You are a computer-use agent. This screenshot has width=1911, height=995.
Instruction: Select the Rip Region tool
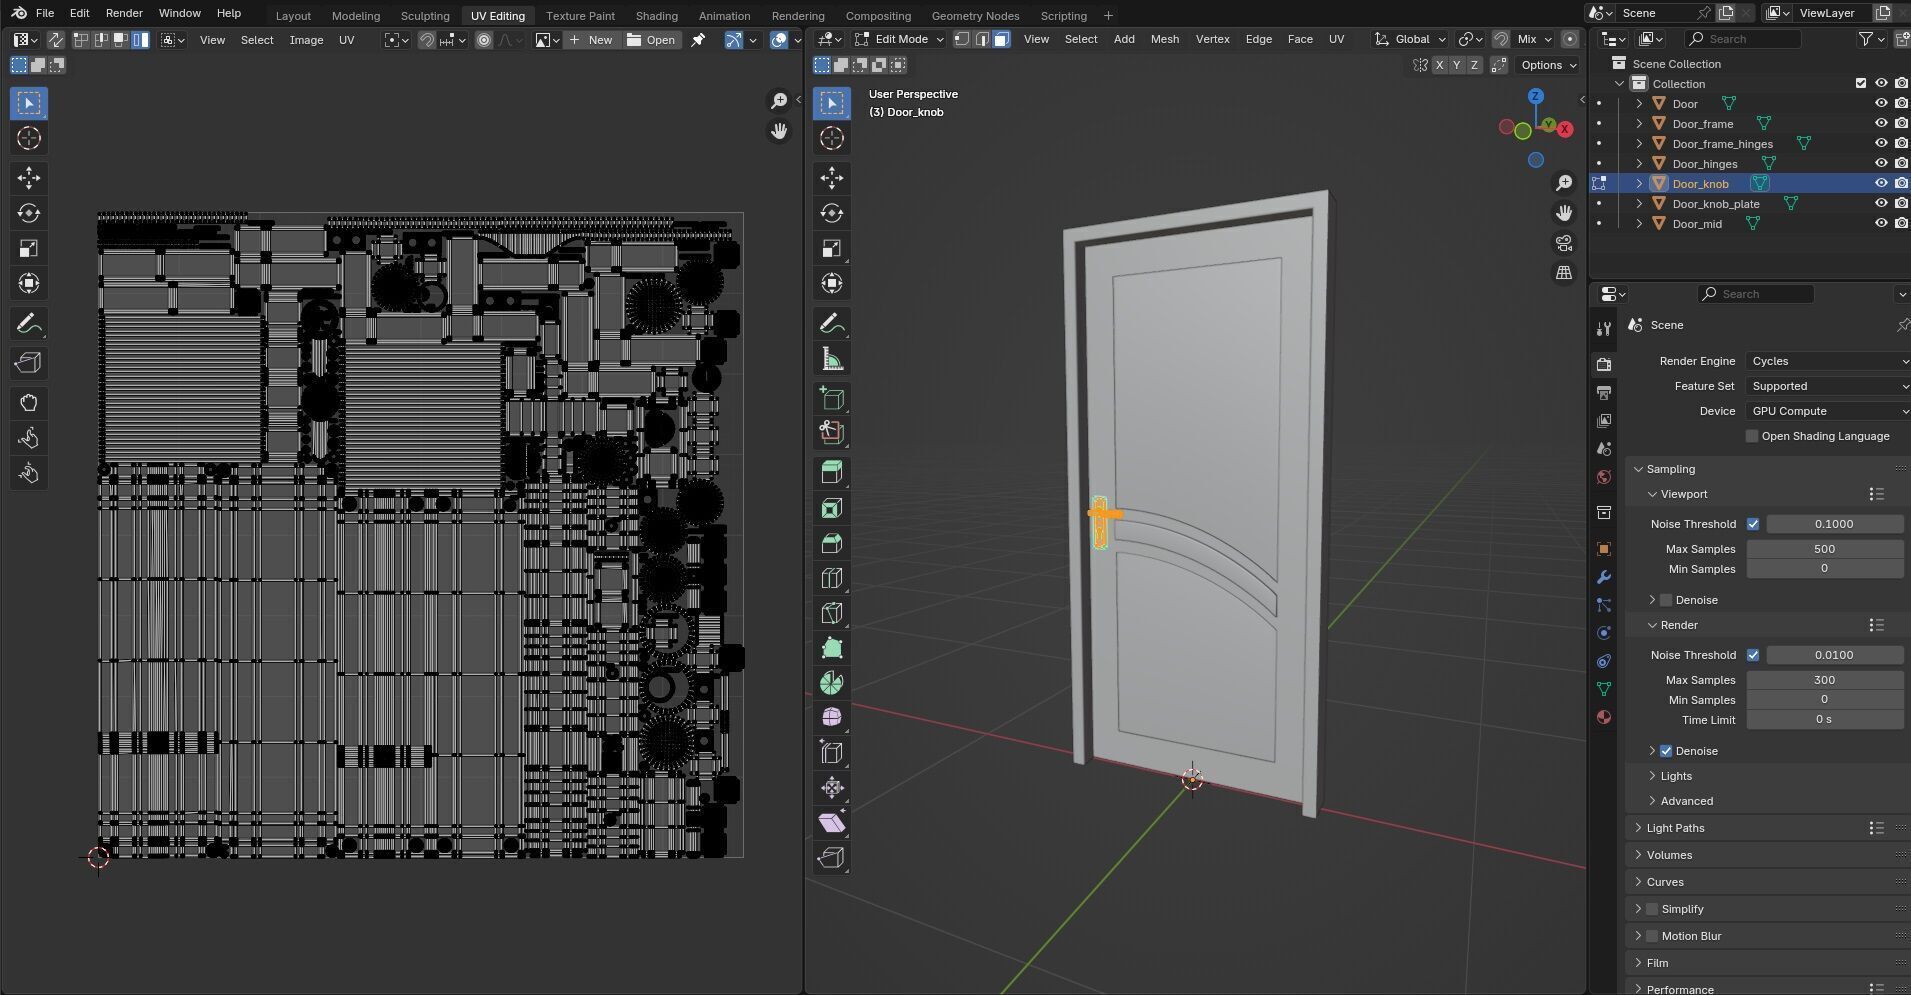(x=832, y=858)
